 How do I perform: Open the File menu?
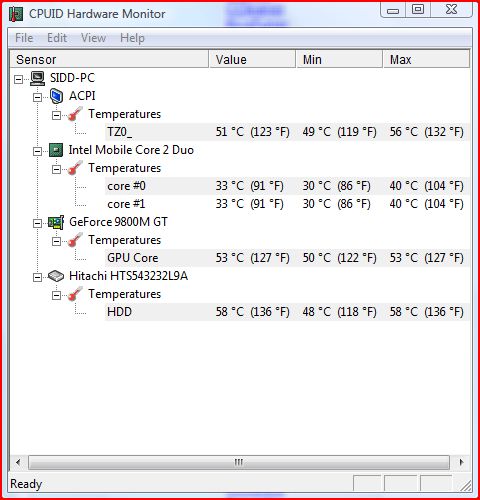point(24,38)
